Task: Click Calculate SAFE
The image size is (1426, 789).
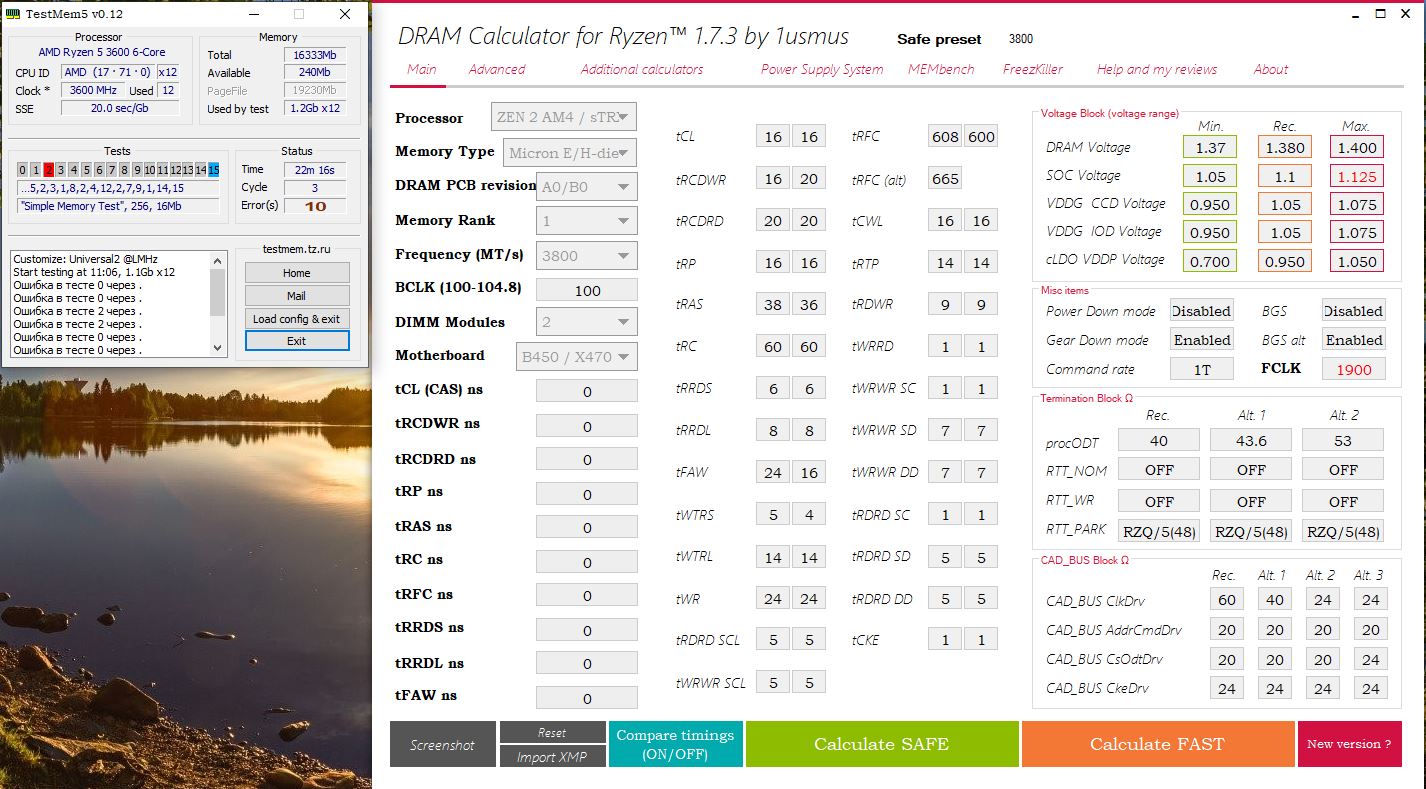Action: click(881, 744)
